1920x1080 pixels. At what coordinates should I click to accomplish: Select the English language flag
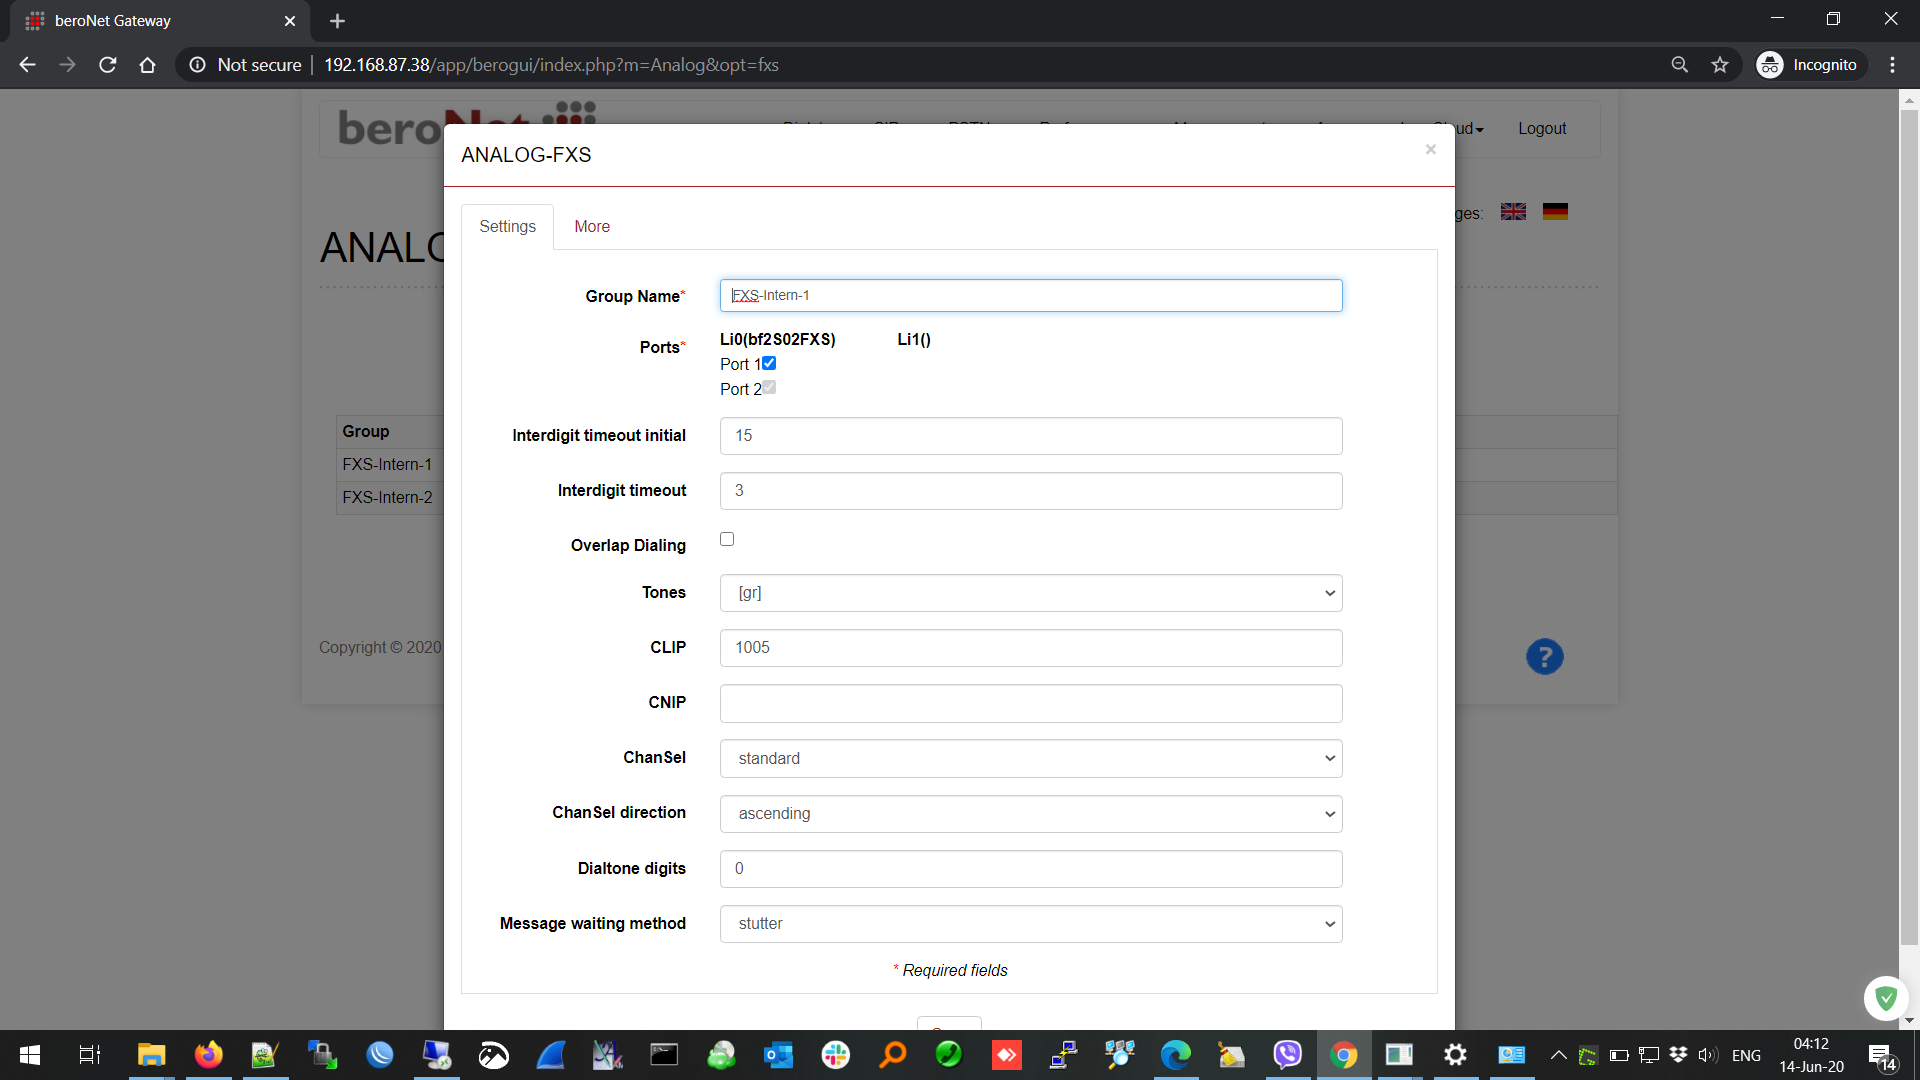(x=1513, y=212)
